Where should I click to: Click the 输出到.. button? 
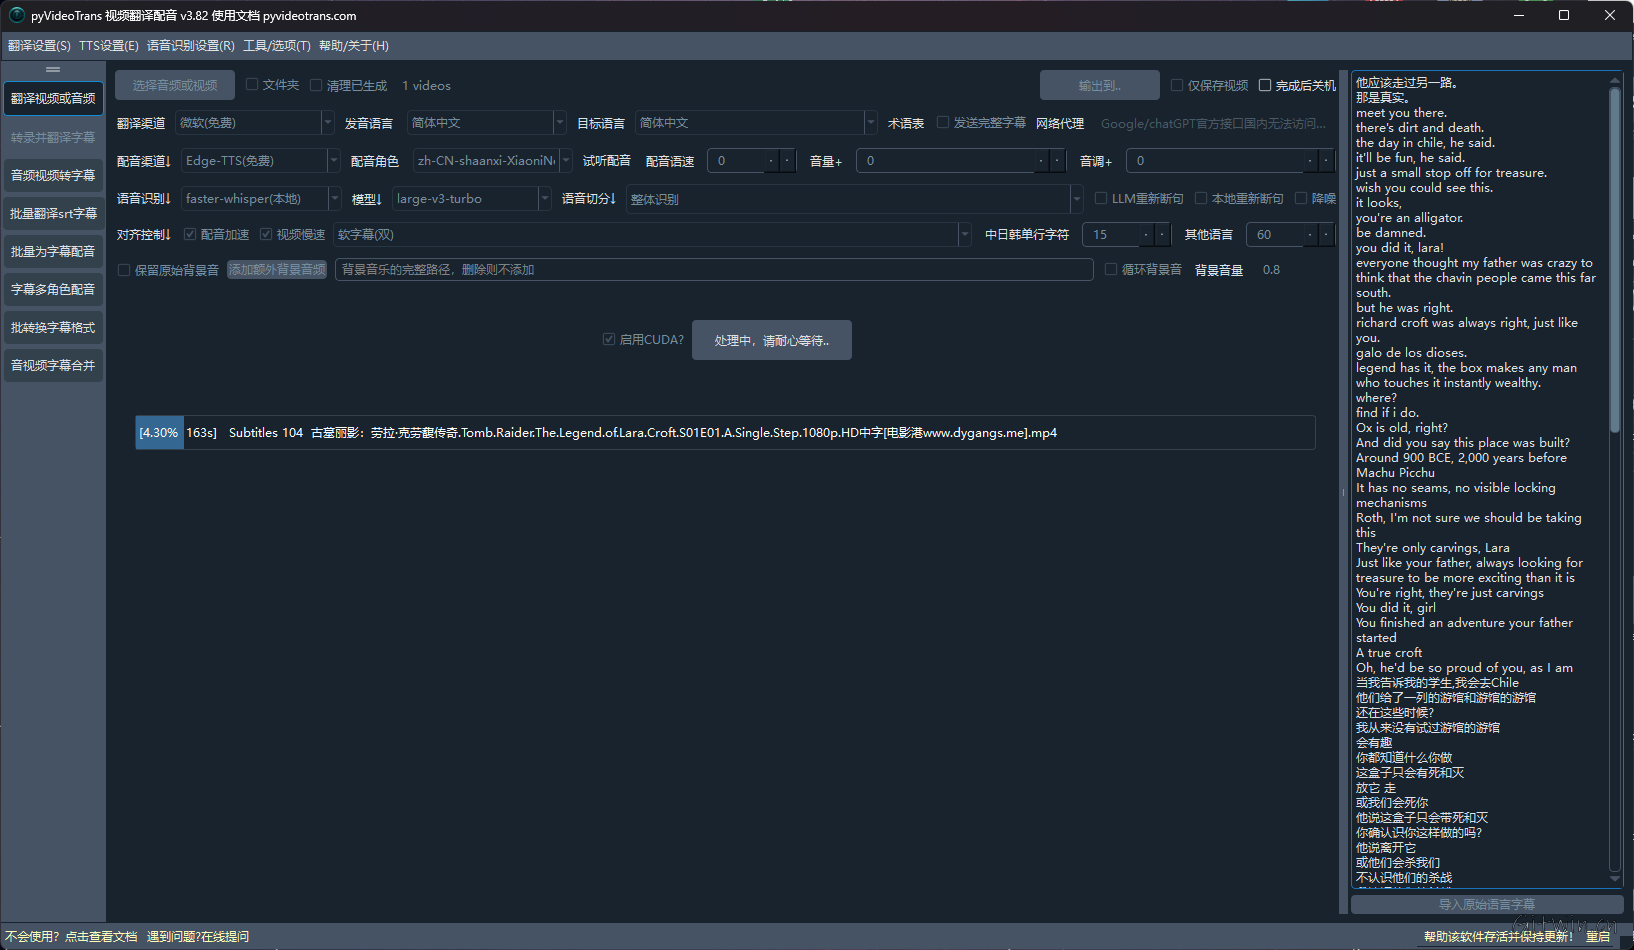coord(1100,85)
